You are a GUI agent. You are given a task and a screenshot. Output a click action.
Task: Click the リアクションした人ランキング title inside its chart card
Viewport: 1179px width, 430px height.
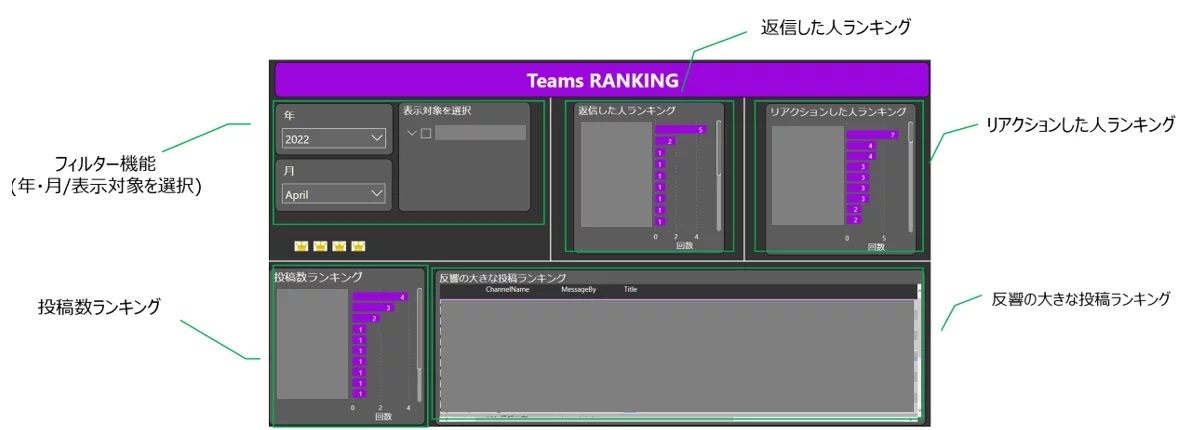coord(838,111)
